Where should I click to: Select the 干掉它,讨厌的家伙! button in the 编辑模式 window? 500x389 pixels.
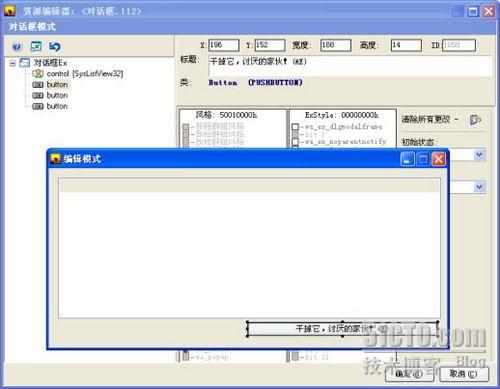coord(342,329)
